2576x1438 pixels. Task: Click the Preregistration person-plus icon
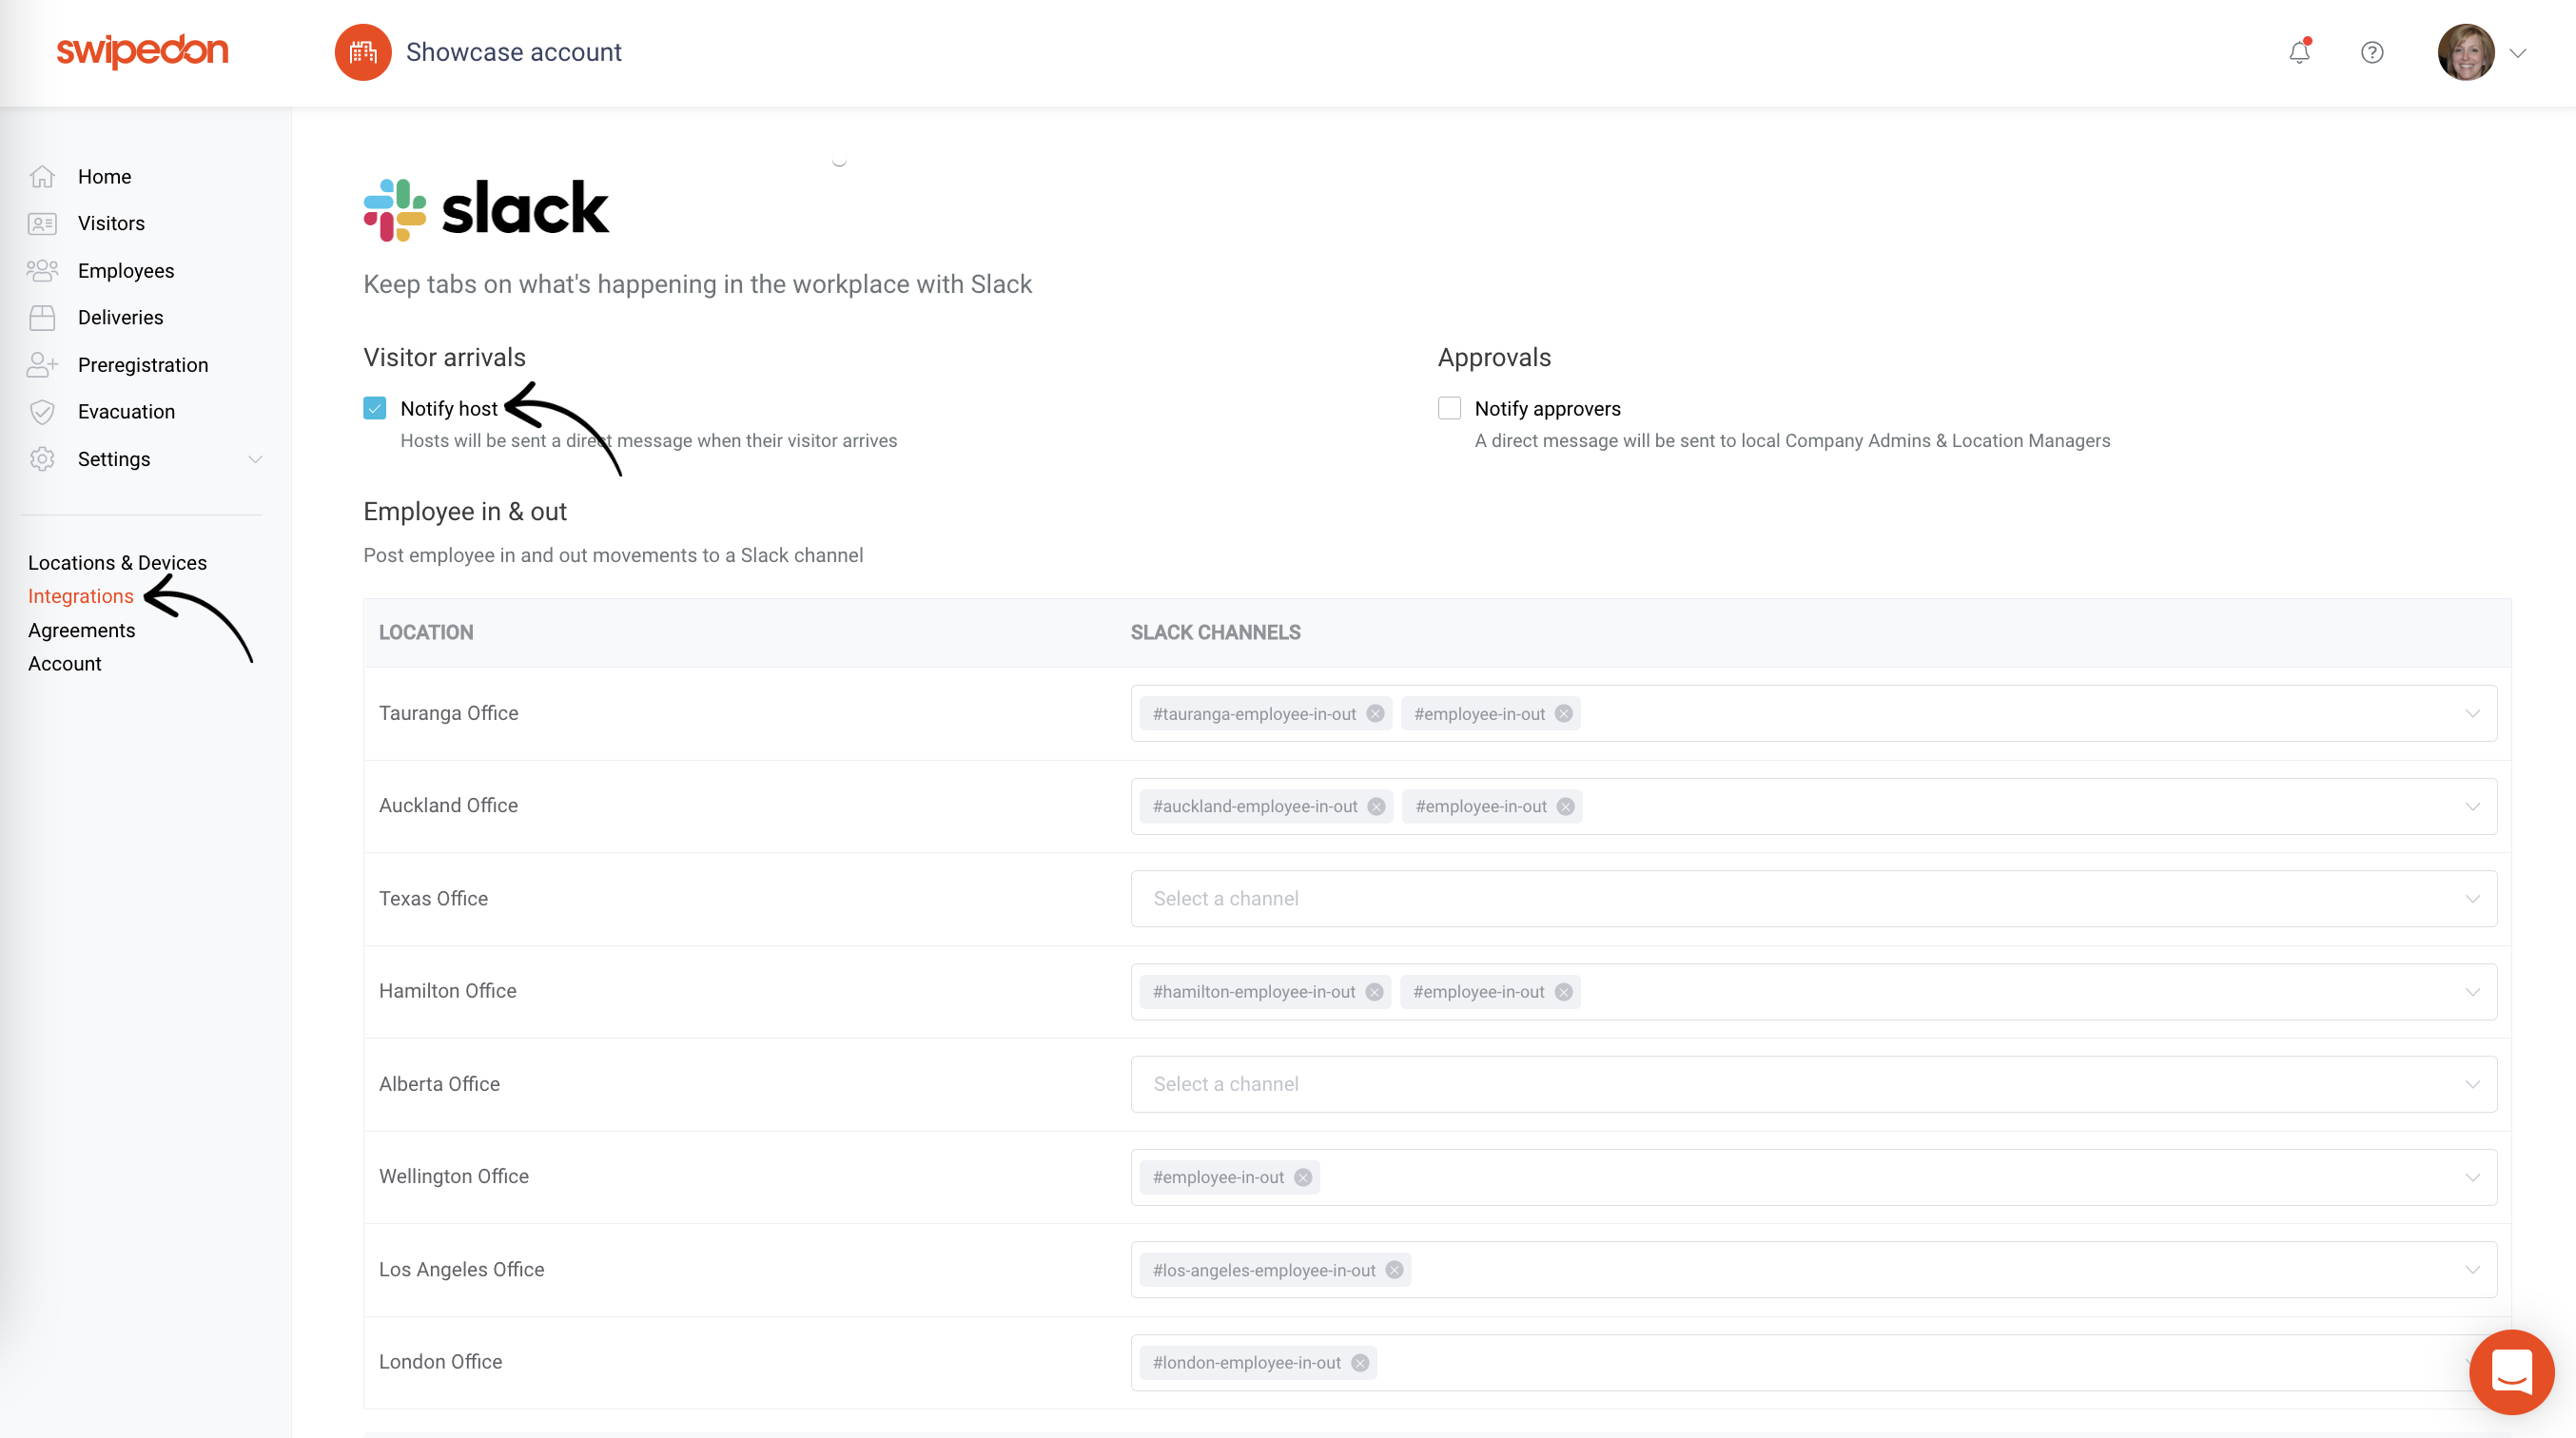click(x=42, y=364)
